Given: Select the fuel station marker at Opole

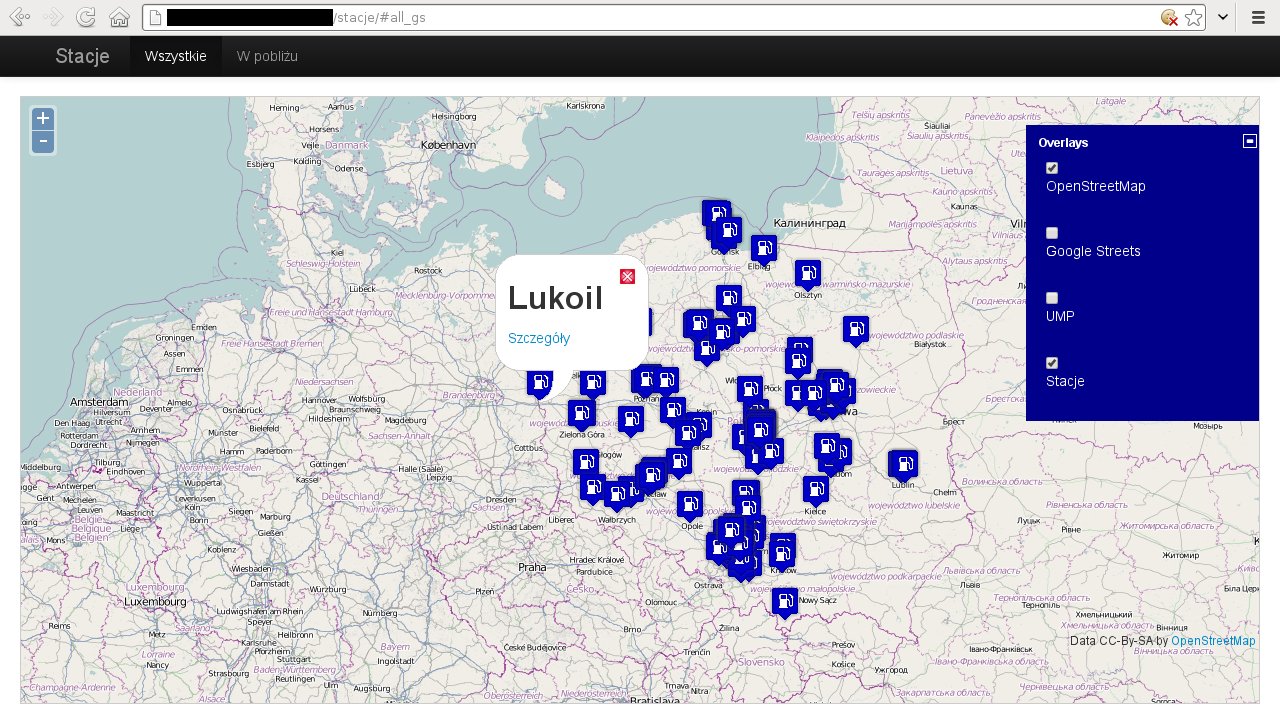Looking at the screenshot, I should tap(690, 505).
